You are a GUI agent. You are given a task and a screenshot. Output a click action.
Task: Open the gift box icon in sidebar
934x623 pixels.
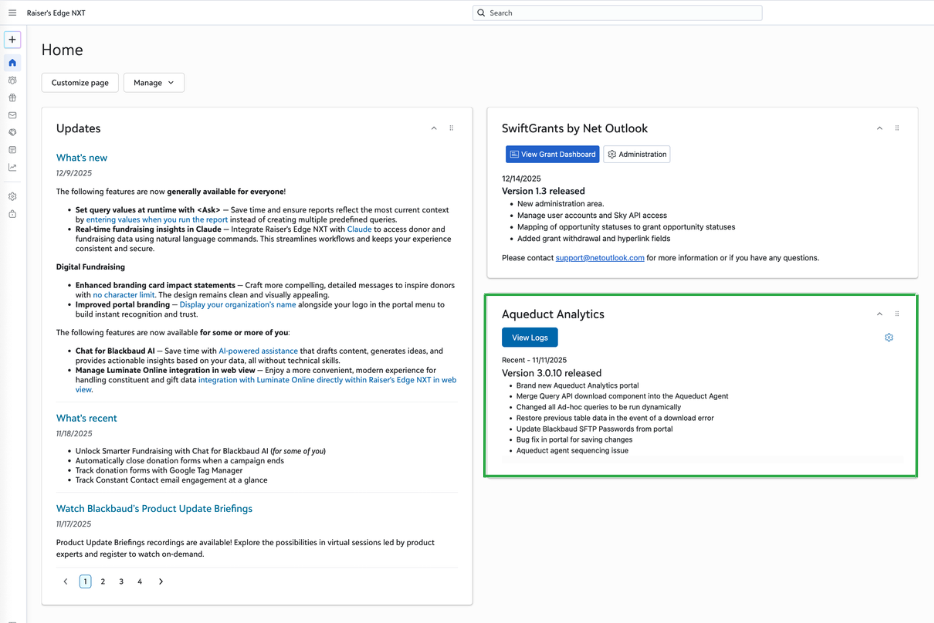[x=12, y=98]
